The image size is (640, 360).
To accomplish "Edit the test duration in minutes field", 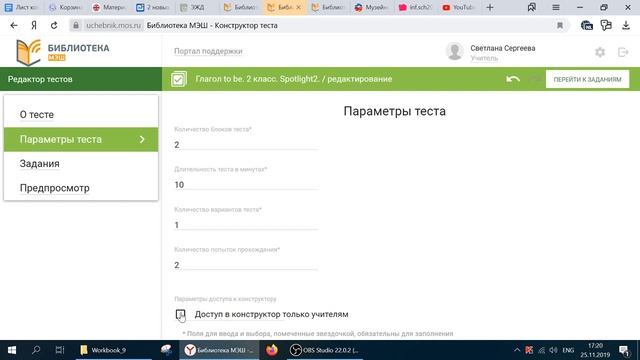I will (x=246, y=185).
